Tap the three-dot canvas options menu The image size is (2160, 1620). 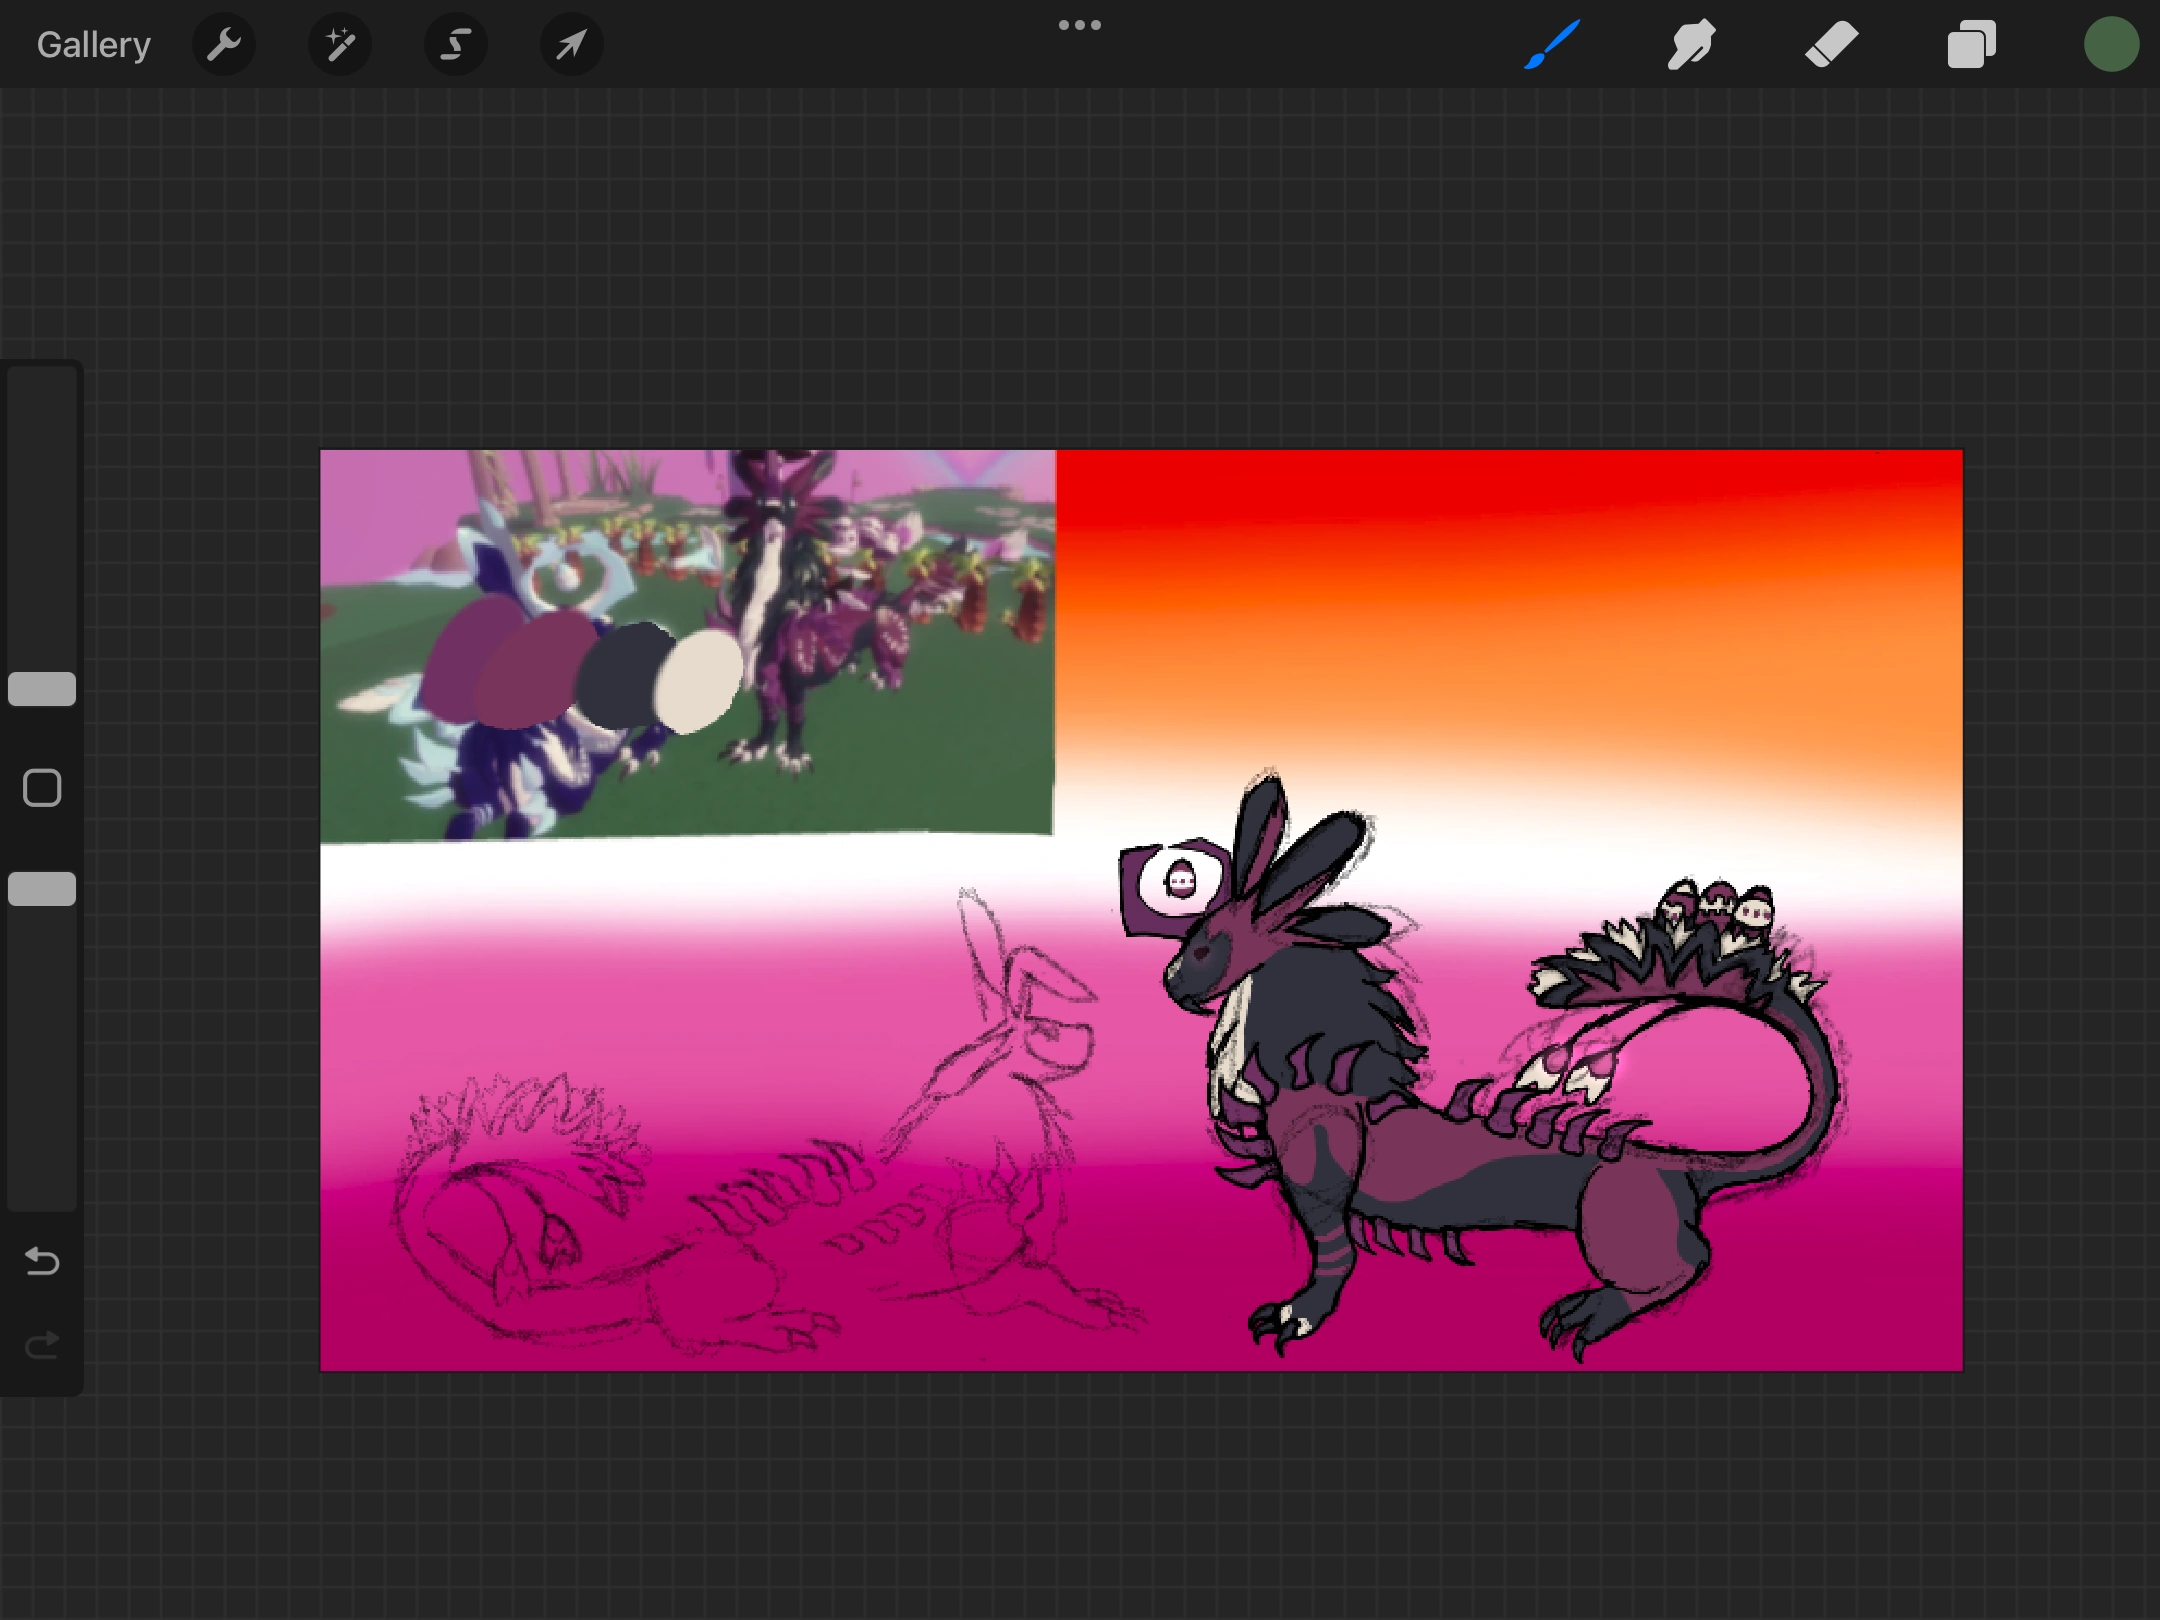[x=1079, y=24]
